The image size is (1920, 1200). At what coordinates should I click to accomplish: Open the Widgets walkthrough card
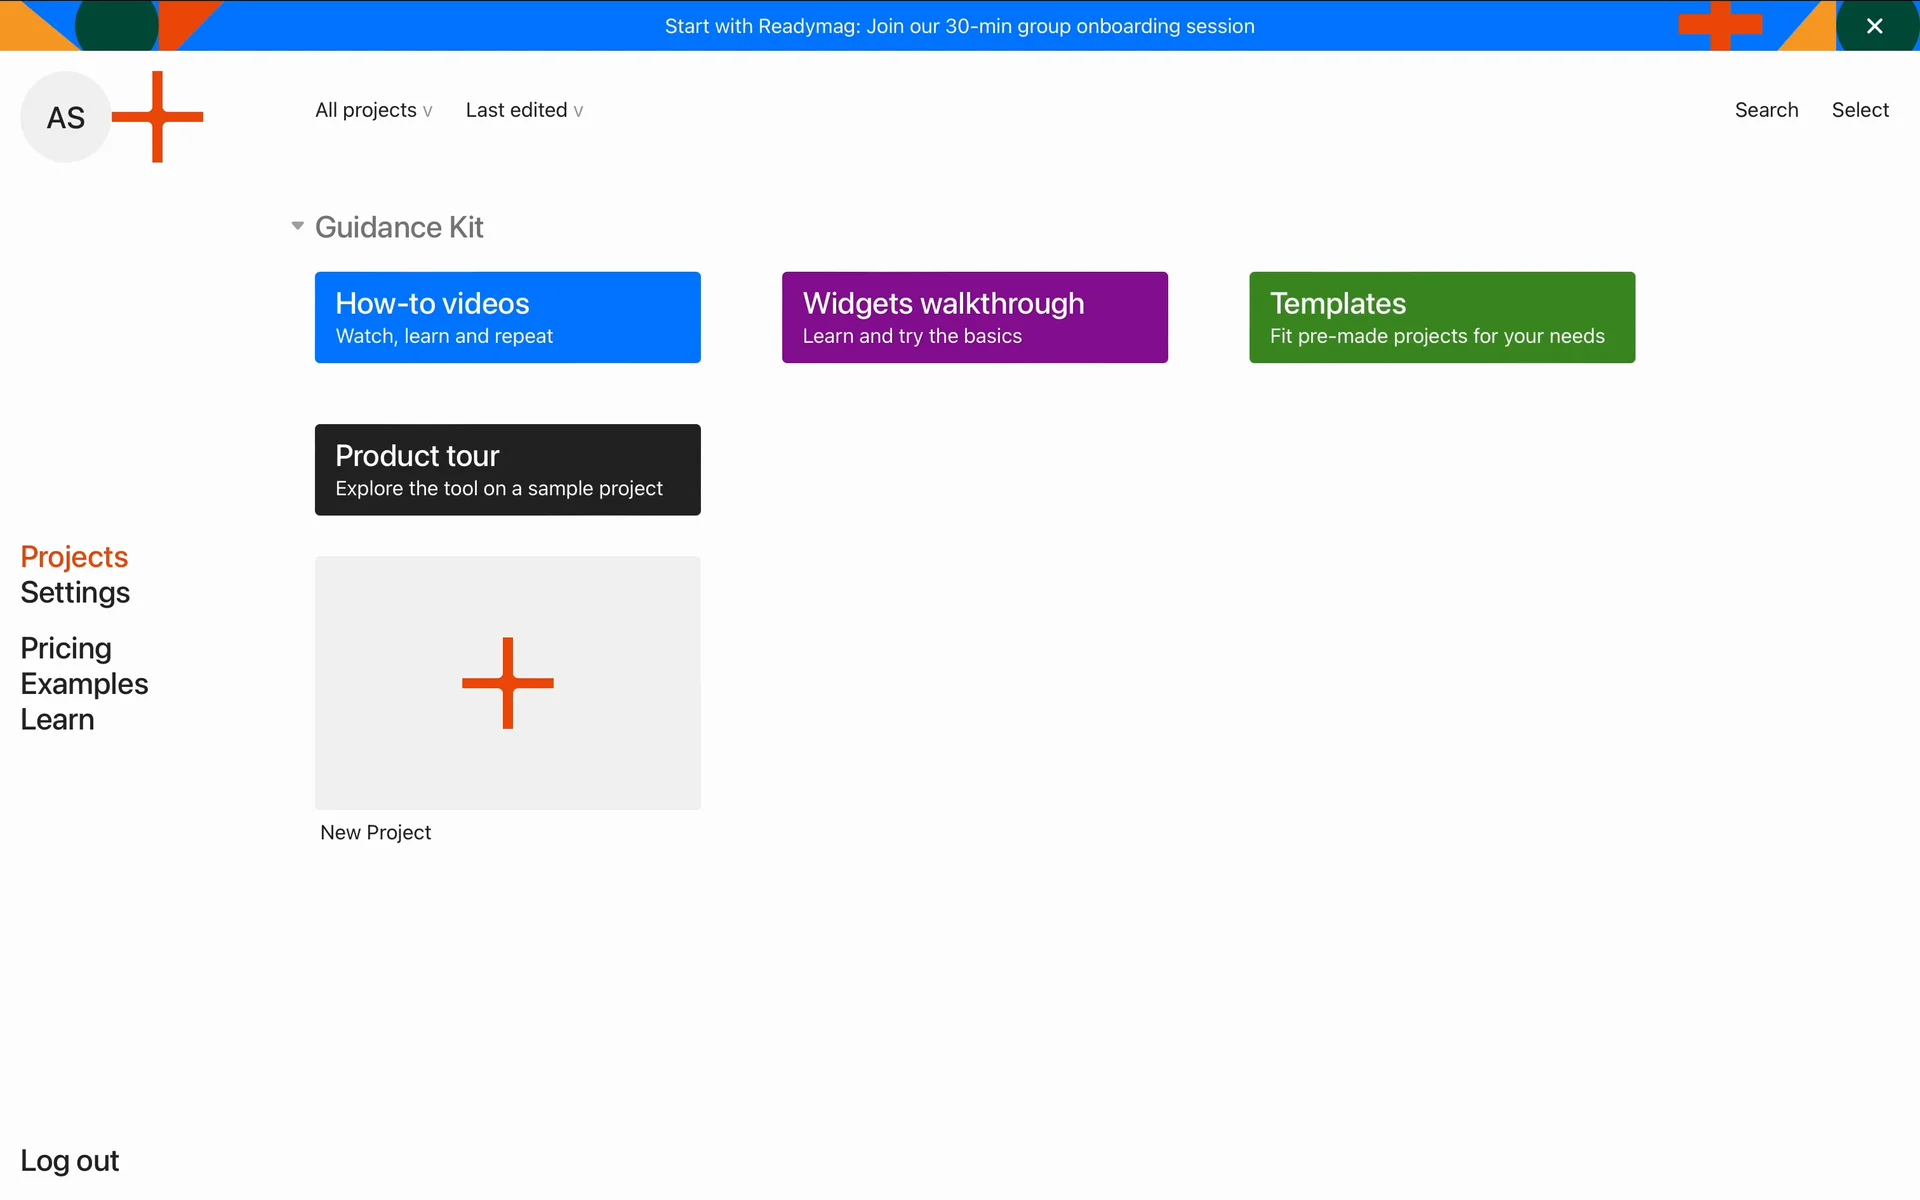tap(974, 317)
